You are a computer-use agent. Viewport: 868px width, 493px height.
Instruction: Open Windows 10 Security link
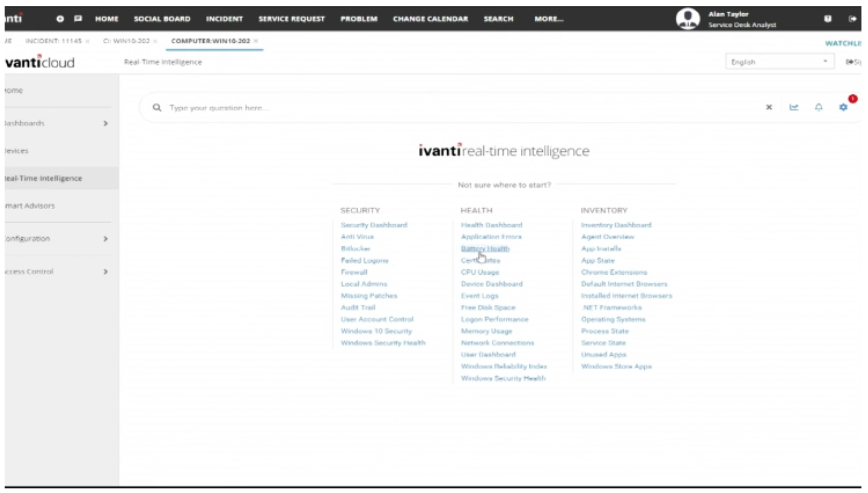point(376,331)
